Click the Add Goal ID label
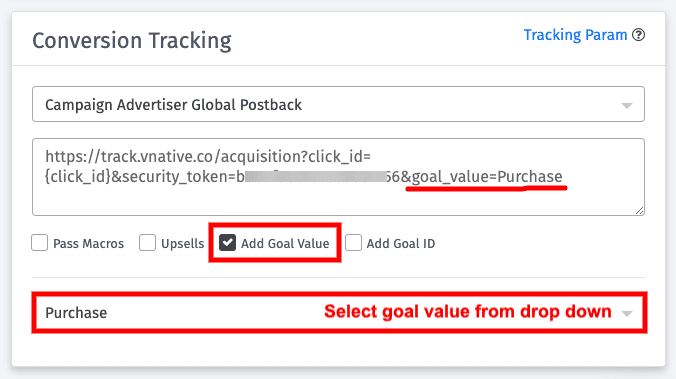Screen dimensions: 676x379 pyautogui.click(x=401, y=244)
